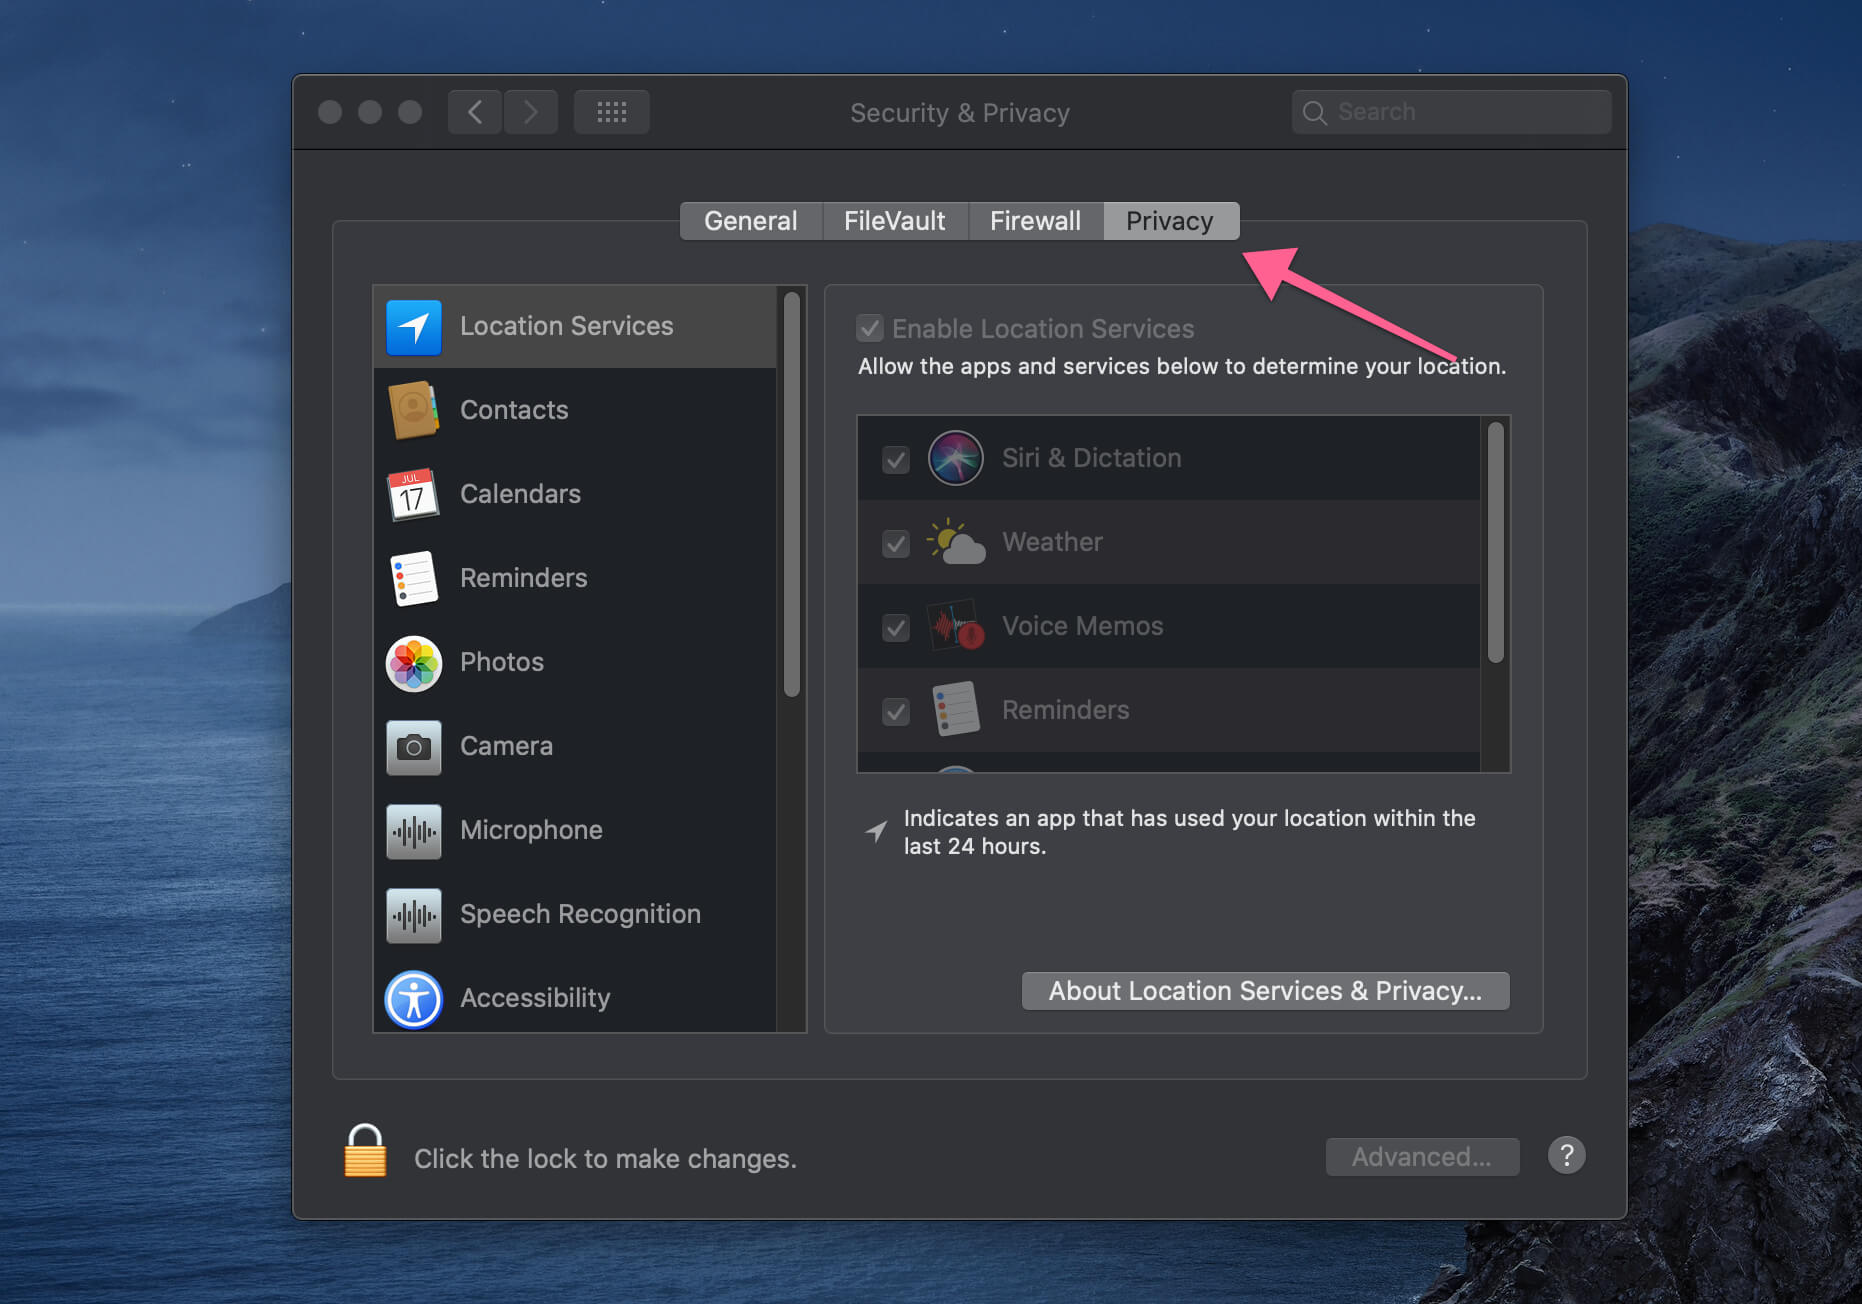Select the Photos pinwheel icon
The width and height of the screenshot is (1862, 1304).
coord(413,663)
